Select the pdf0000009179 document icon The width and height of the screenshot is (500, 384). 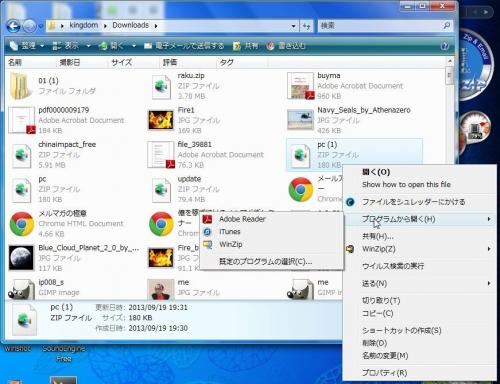[x=21, y=120]
